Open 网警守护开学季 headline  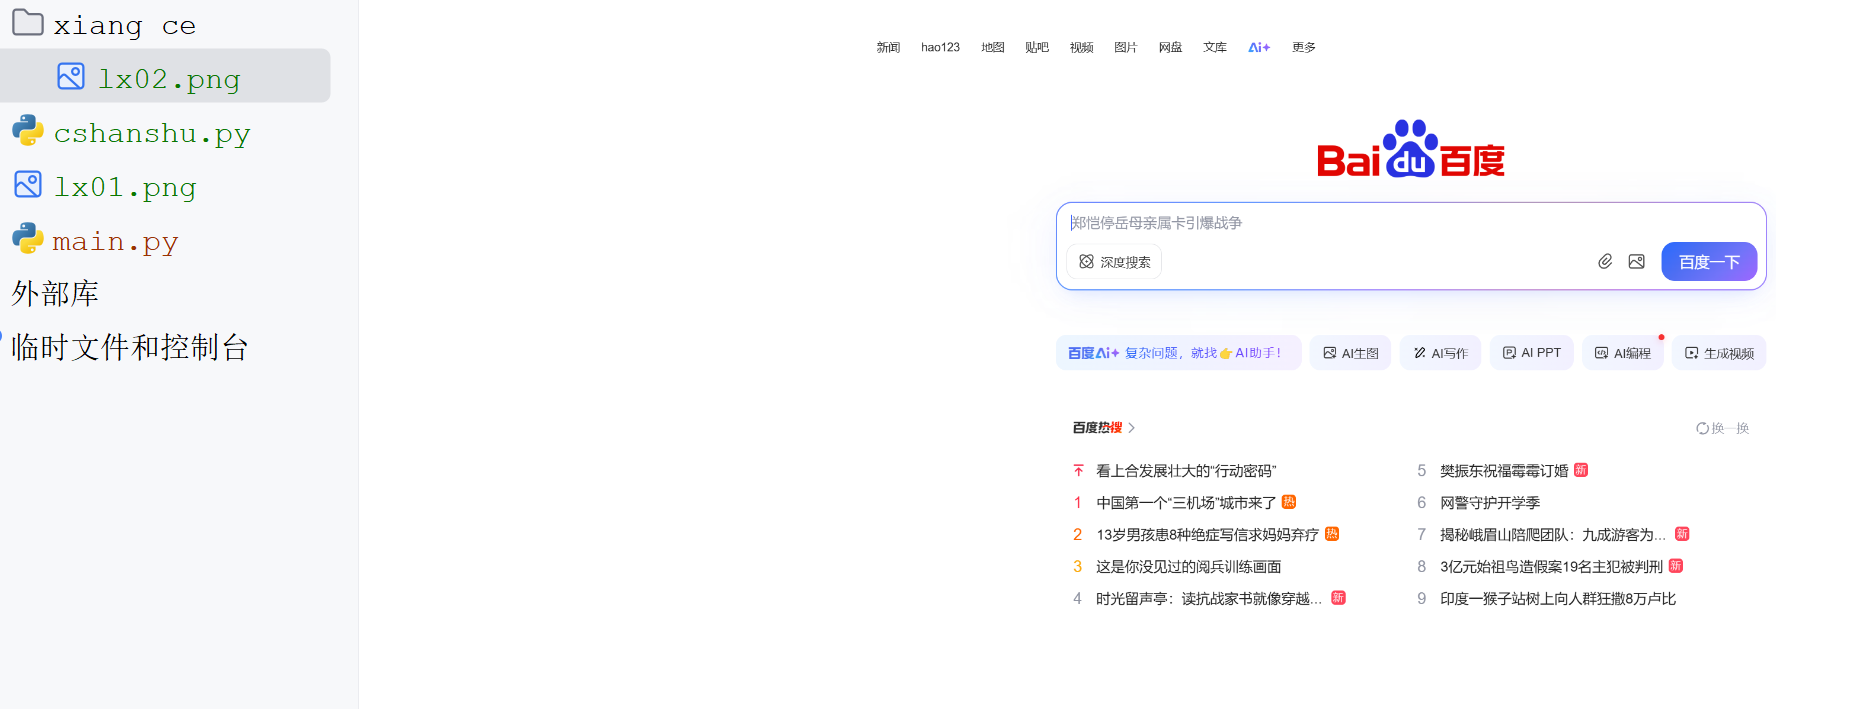(x=1490, y=503)
